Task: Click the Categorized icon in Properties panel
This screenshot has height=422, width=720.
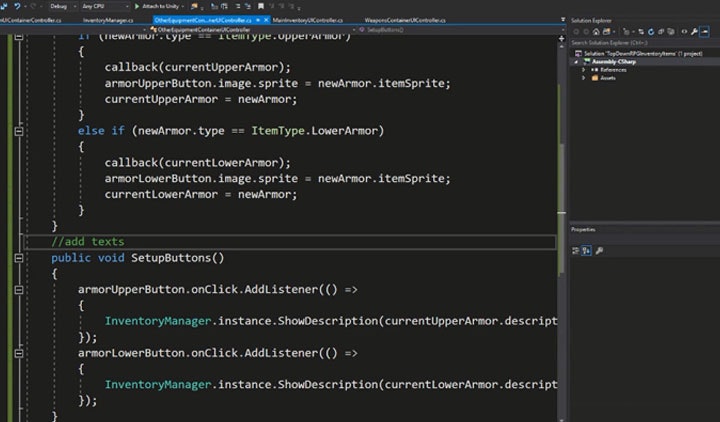Action: (x=575, y=250)
